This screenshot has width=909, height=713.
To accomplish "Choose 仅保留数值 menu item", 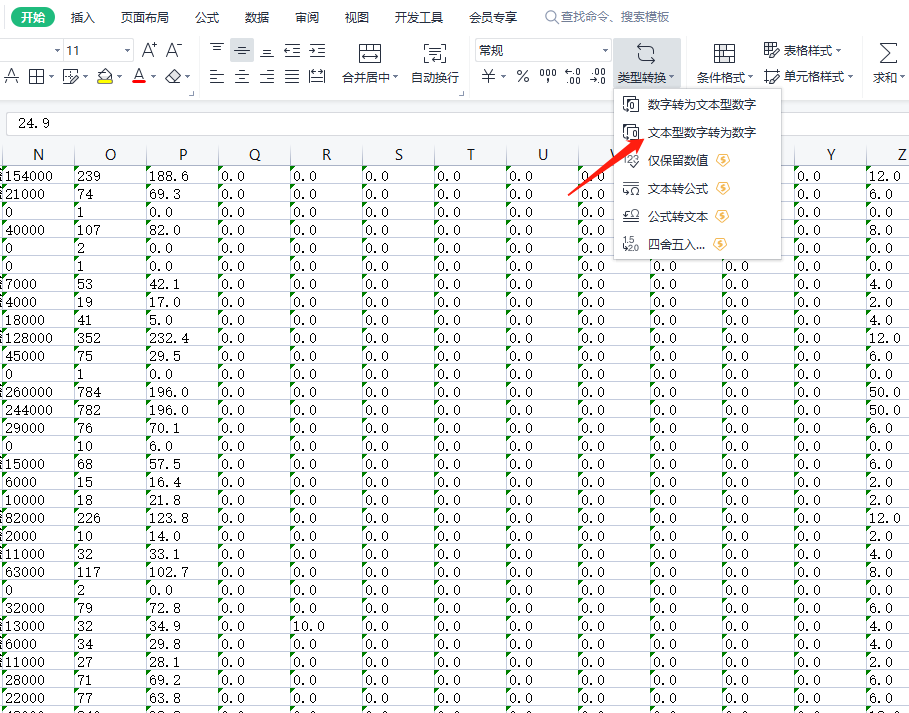I will click(x=697, y=160).
